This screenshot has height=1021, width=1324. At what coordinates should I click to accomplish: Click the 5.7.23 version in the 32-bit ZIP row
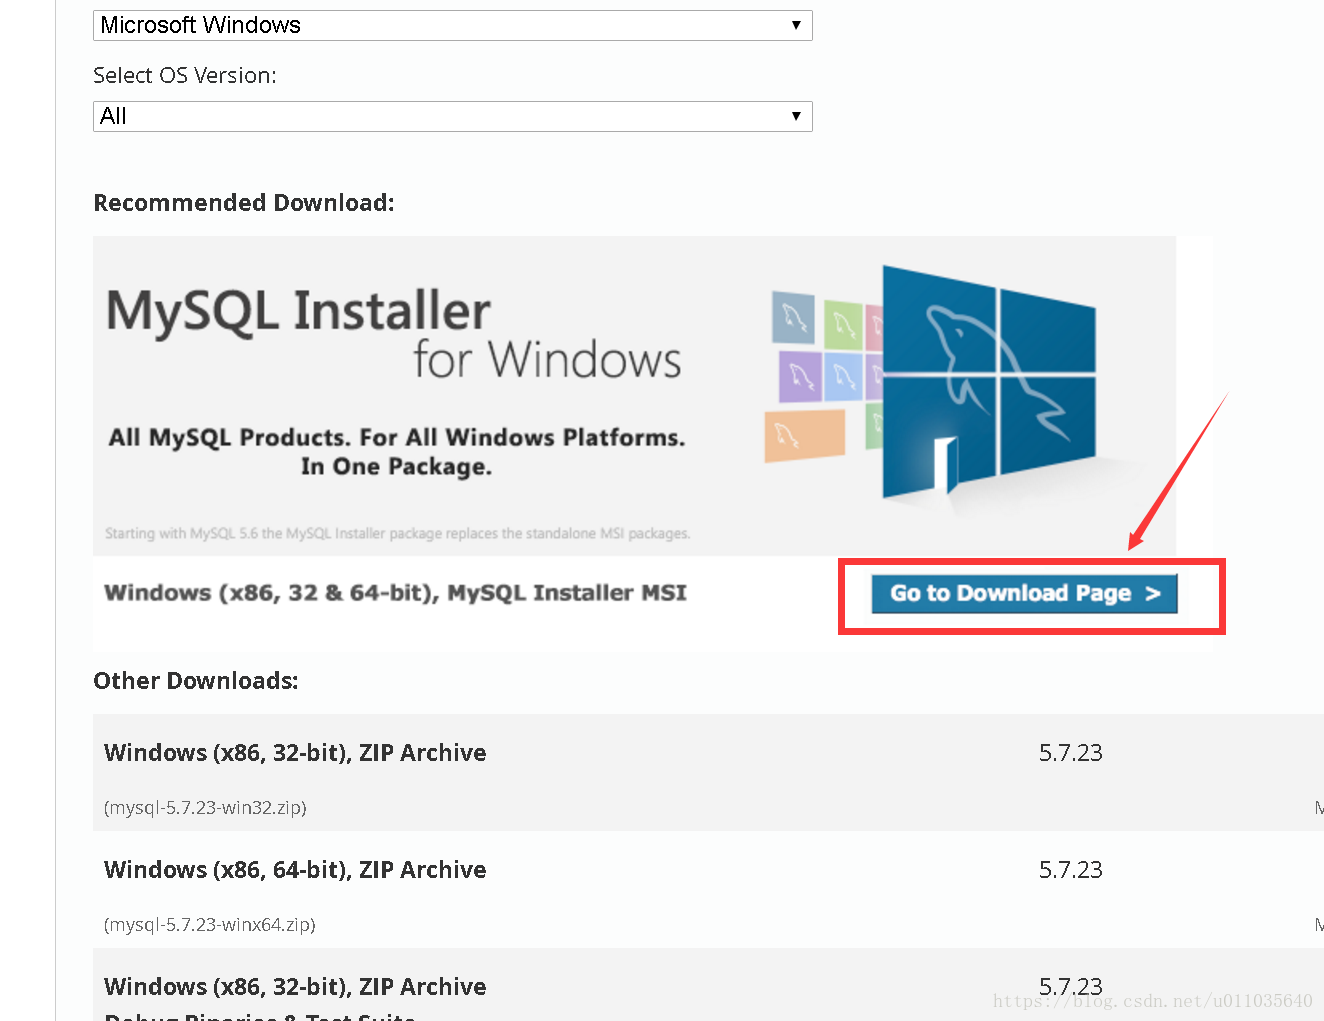coord(1070,753)
